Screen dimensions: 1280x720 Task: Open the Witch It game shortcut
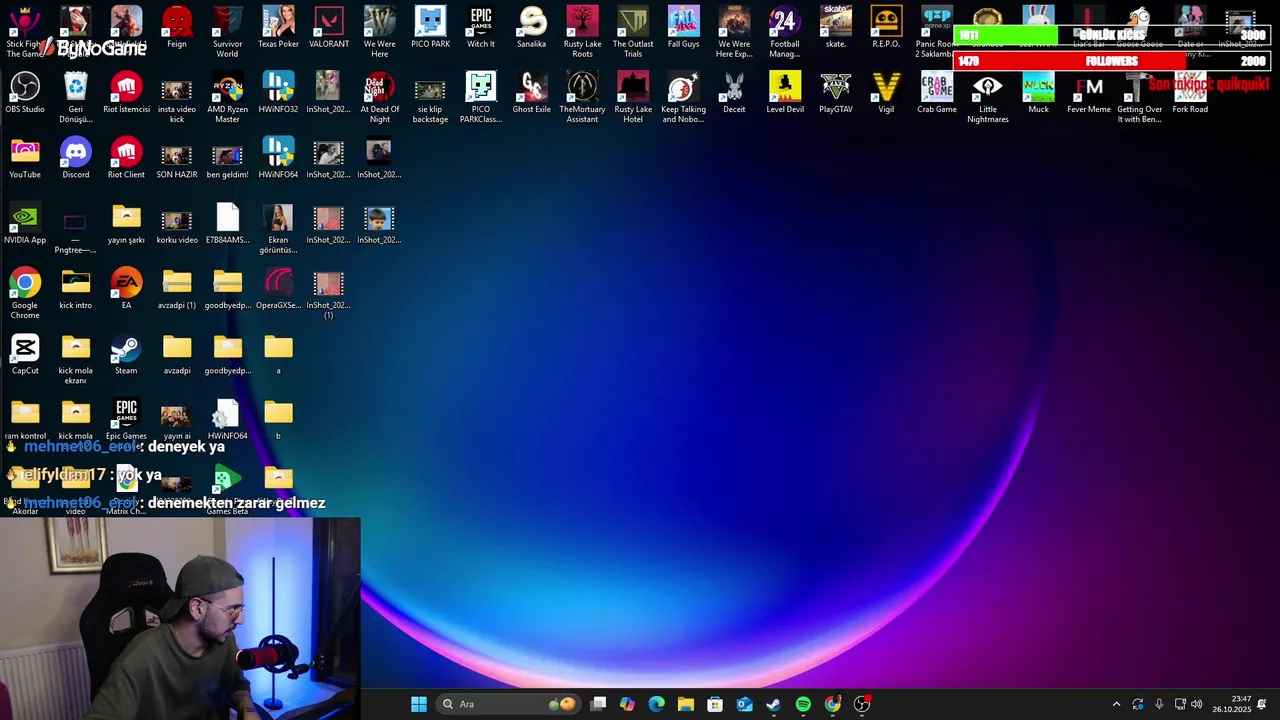click(481, 28)
